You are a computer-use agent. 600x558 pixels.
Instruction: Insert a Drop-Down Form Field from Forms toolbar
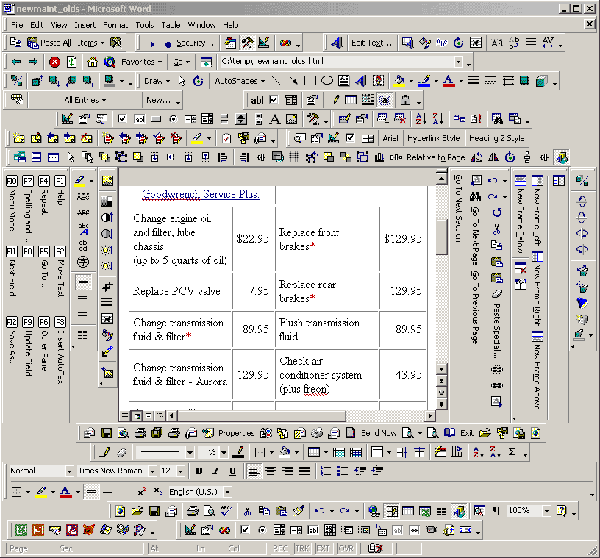click(x=291, y=100)
